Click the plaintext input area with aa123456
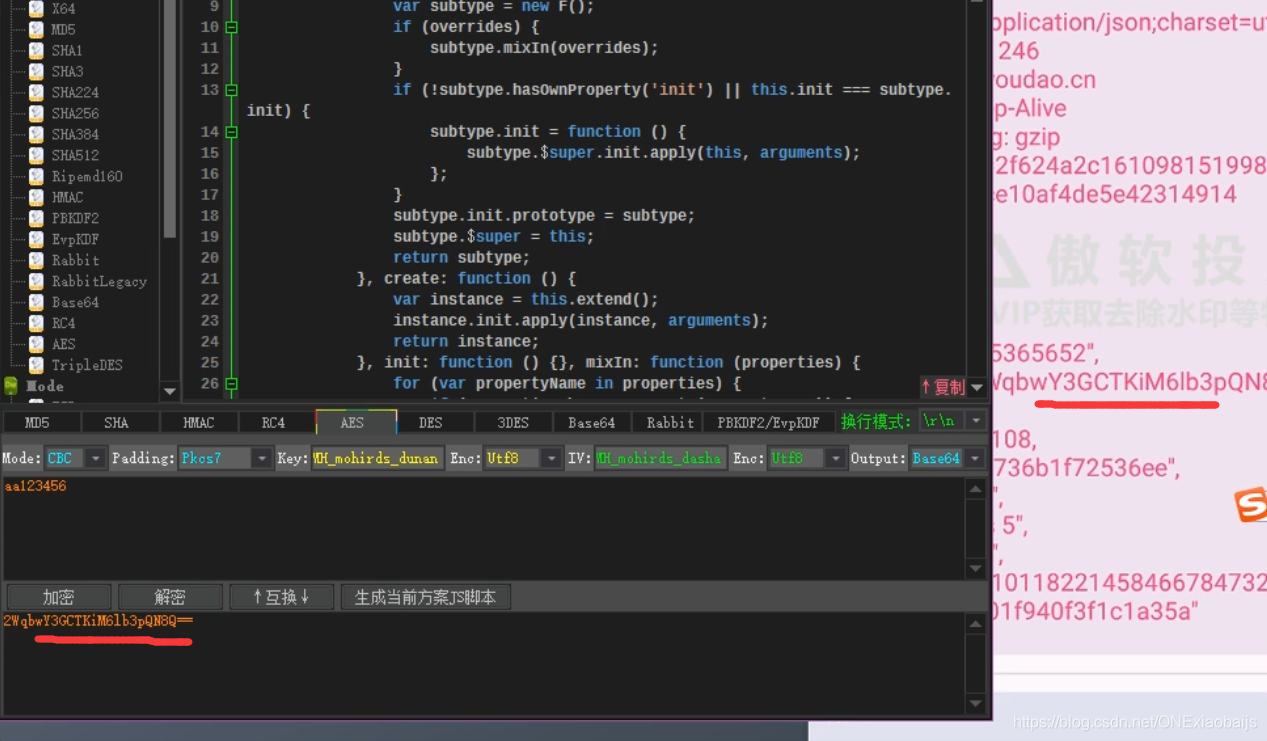The image size is (1267, 741). coord(484,528)
